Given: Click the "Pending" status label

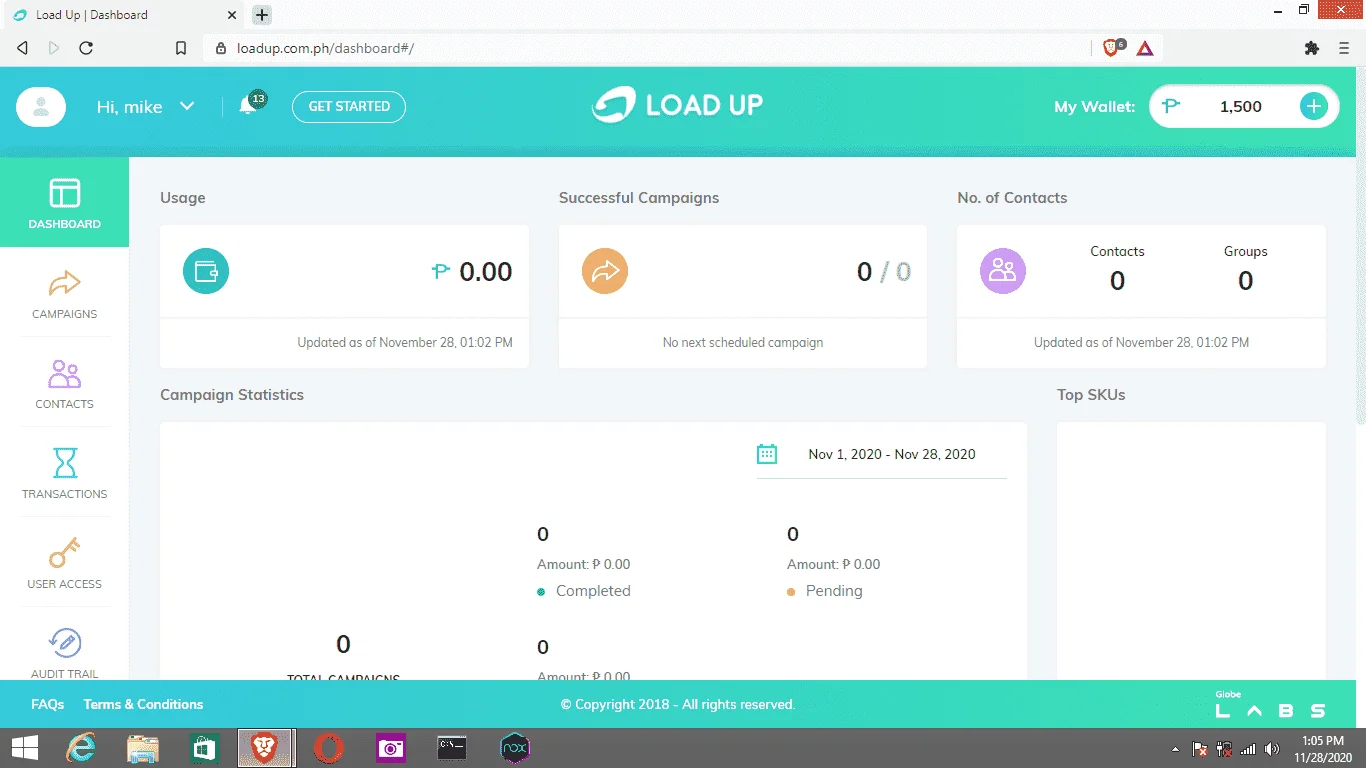Looking at the screenshot, I should 834,591.
